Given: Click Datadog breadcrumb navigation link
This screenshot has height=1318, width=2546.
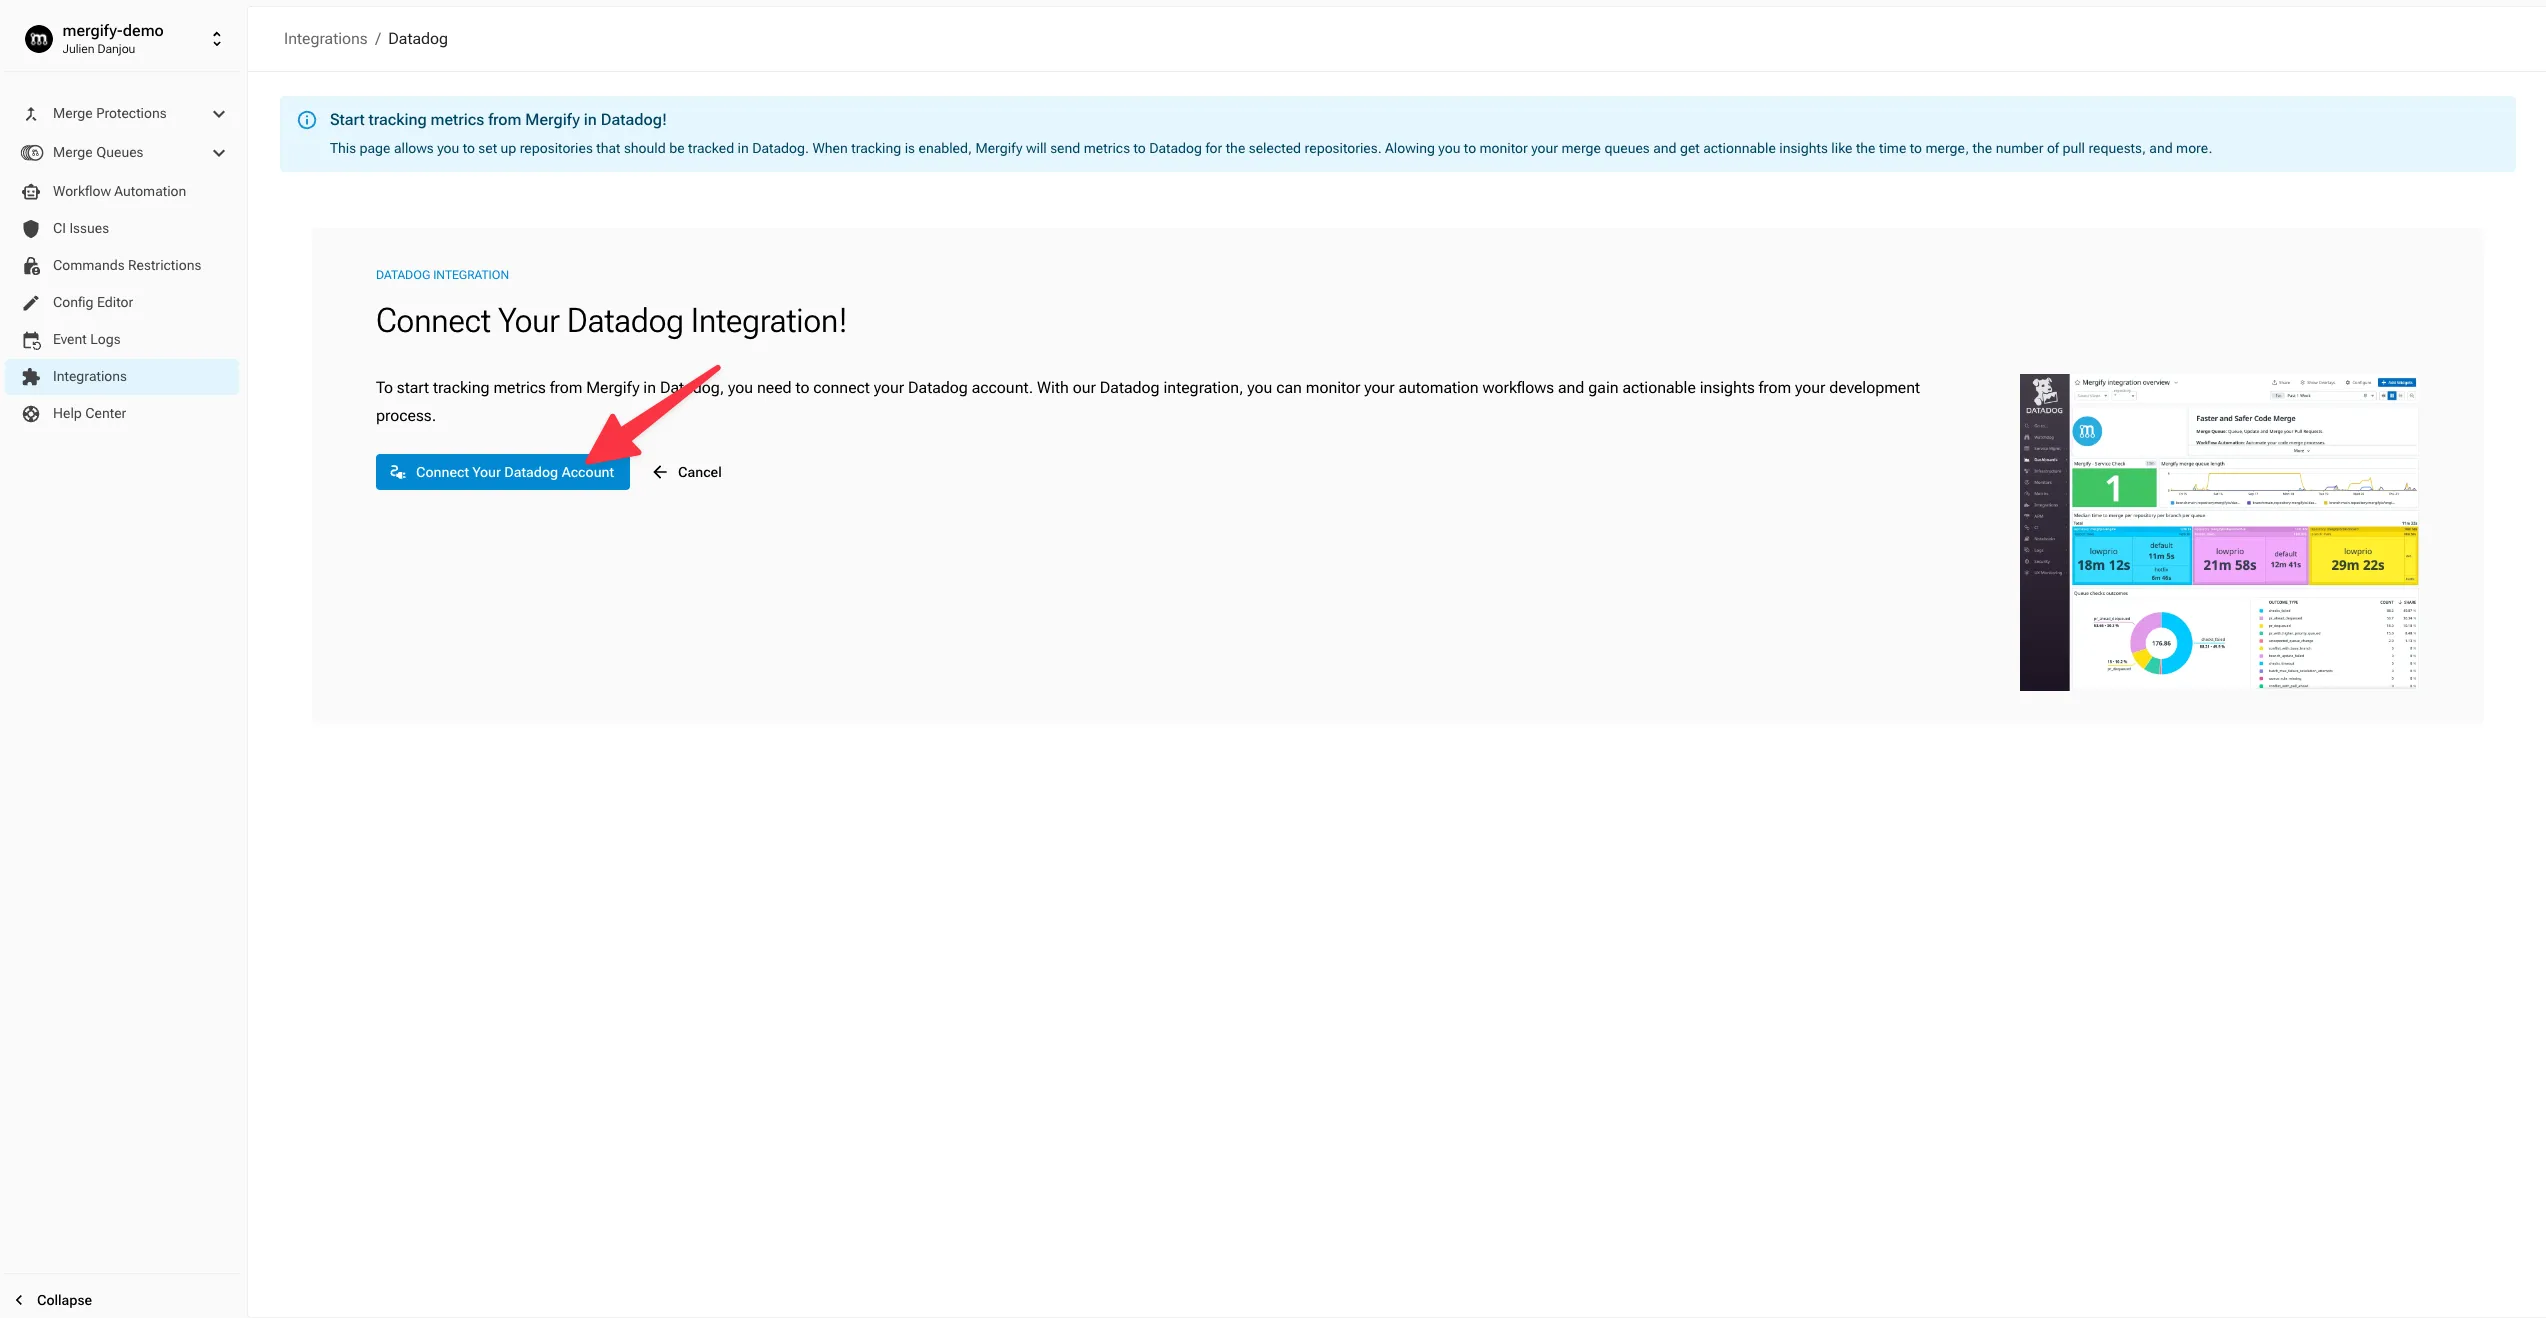Looking at the screenshot, I should [x=417, y=37].
